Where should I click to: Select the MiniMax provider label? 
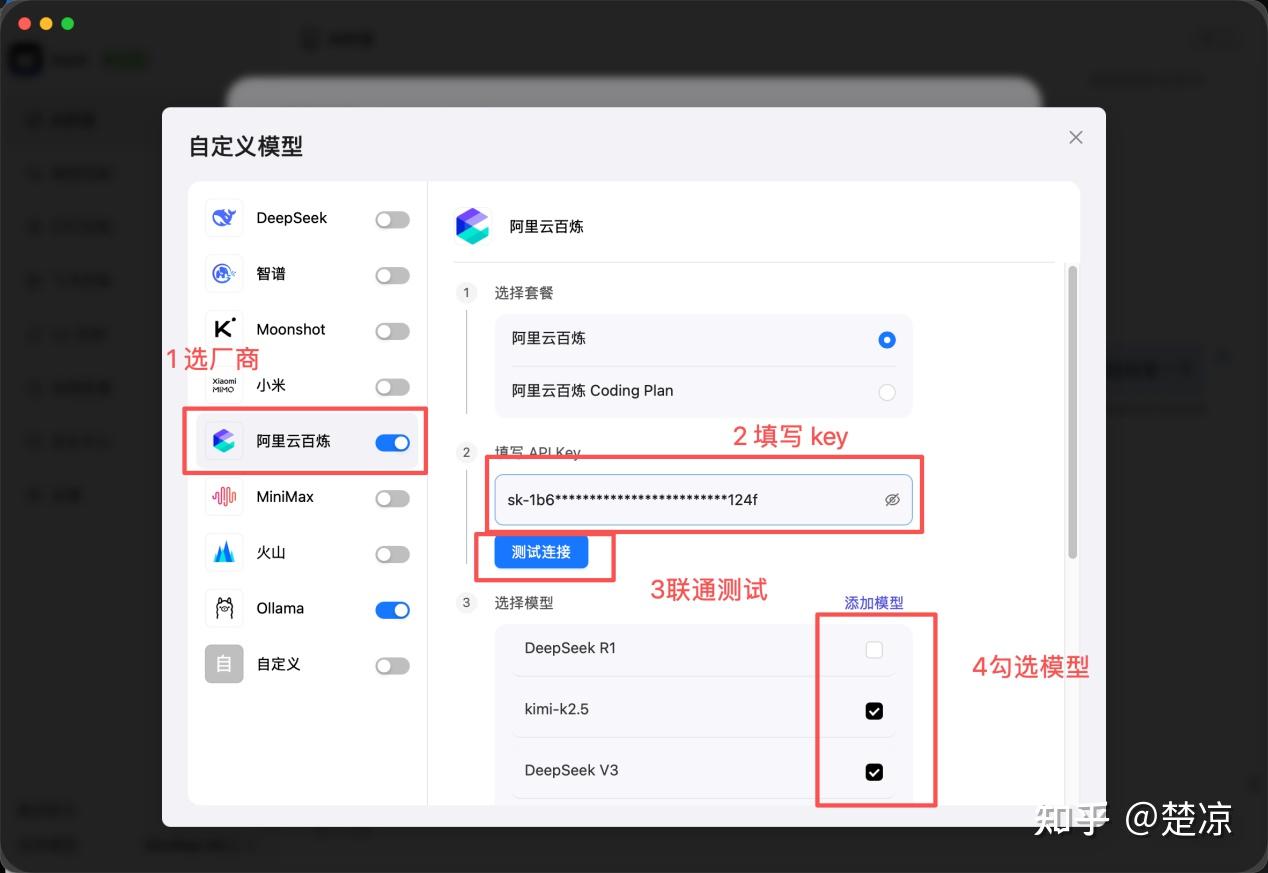285,497
